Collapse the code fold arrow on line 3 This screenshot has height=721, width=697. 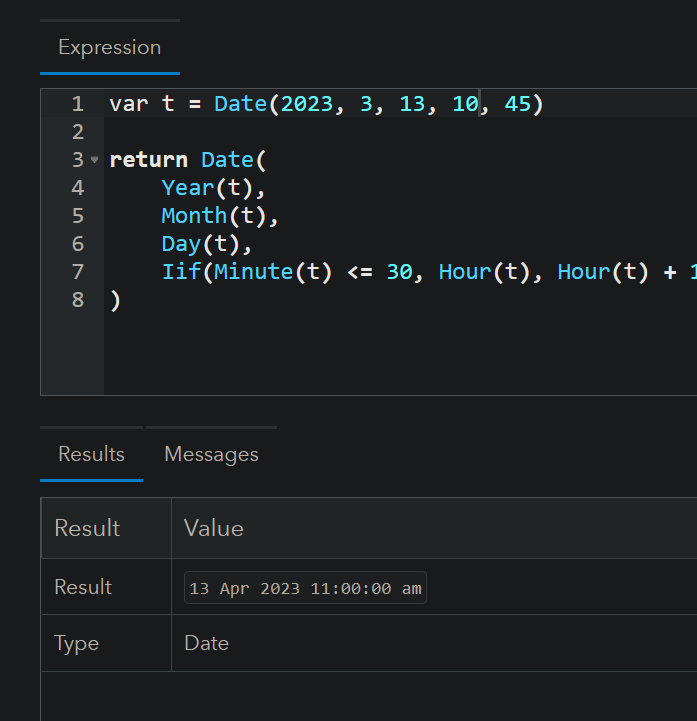pyautogui.click(x=95, y=160)
